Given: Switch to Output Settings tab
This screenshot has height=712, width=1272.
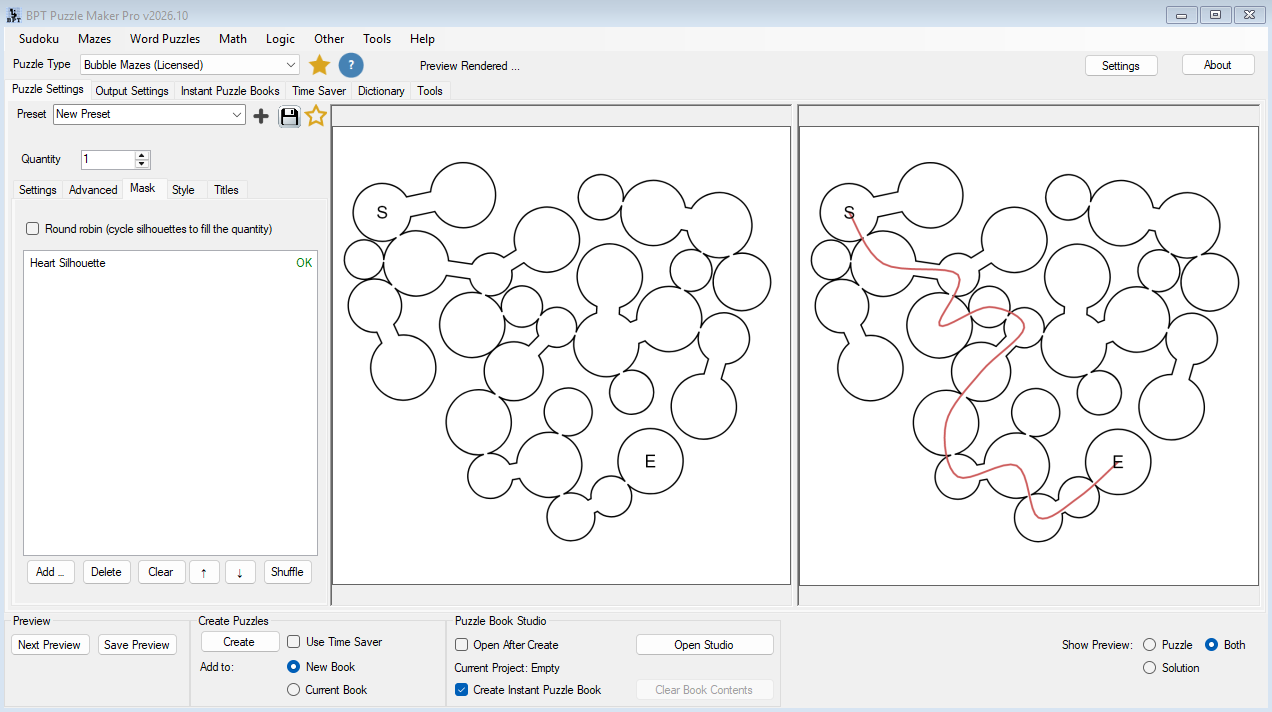Looking at the screenshot, I should pos(132,91).
